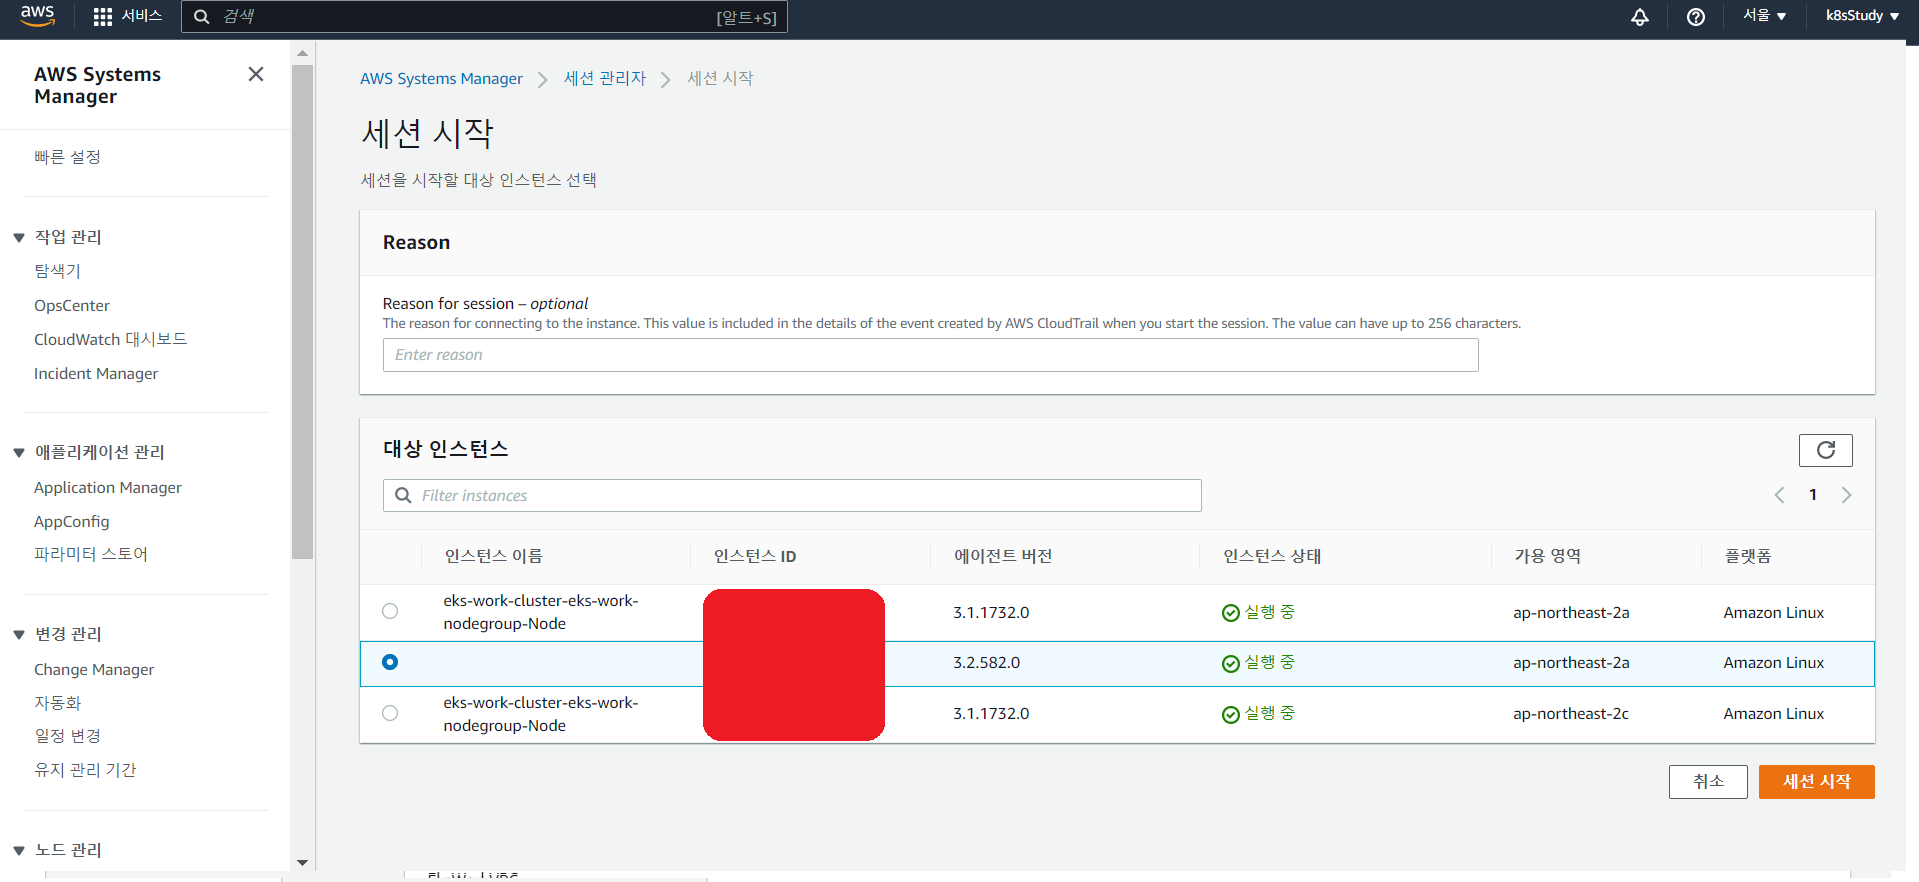Select the eks node in ap-northeast-2c
The width and height of the screenshot is (1919, 882).
click(x=390, y=713)
